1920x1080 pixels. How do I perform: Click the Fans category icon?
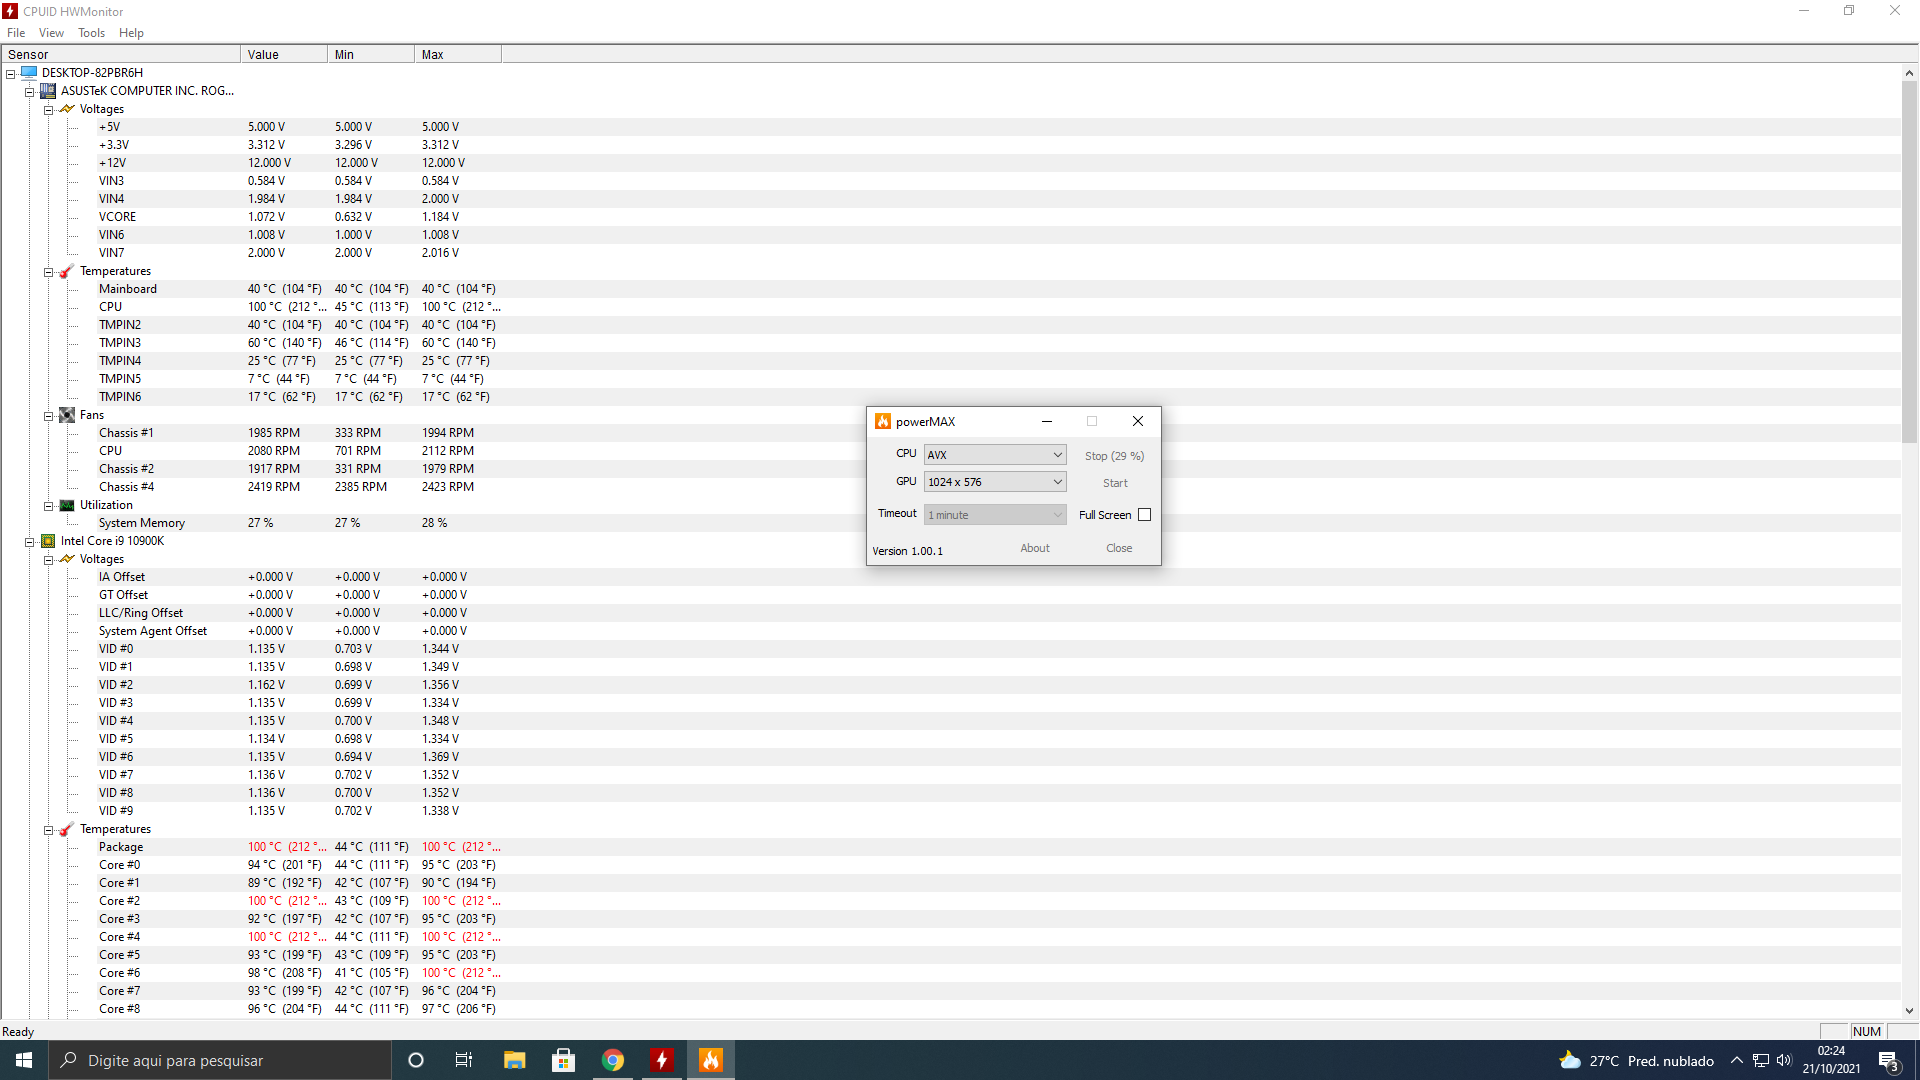[x=67, y=415]
